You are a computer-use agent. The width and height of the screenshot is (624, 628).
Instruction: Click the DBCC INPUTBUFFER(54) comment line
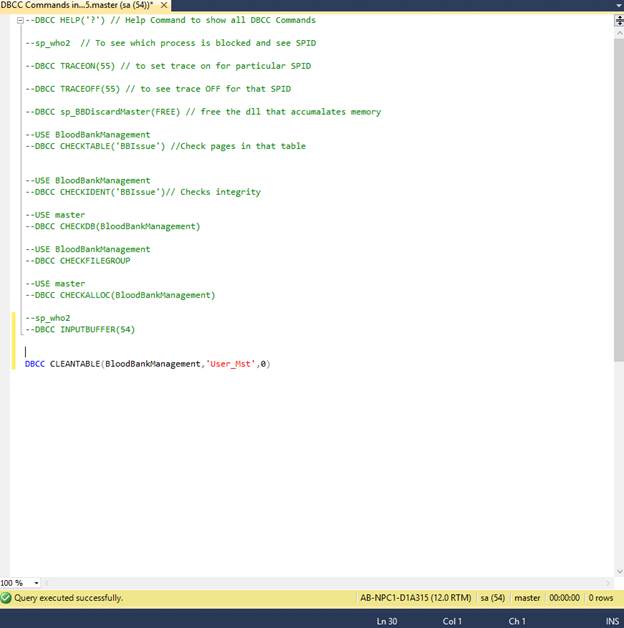point(80,330)
